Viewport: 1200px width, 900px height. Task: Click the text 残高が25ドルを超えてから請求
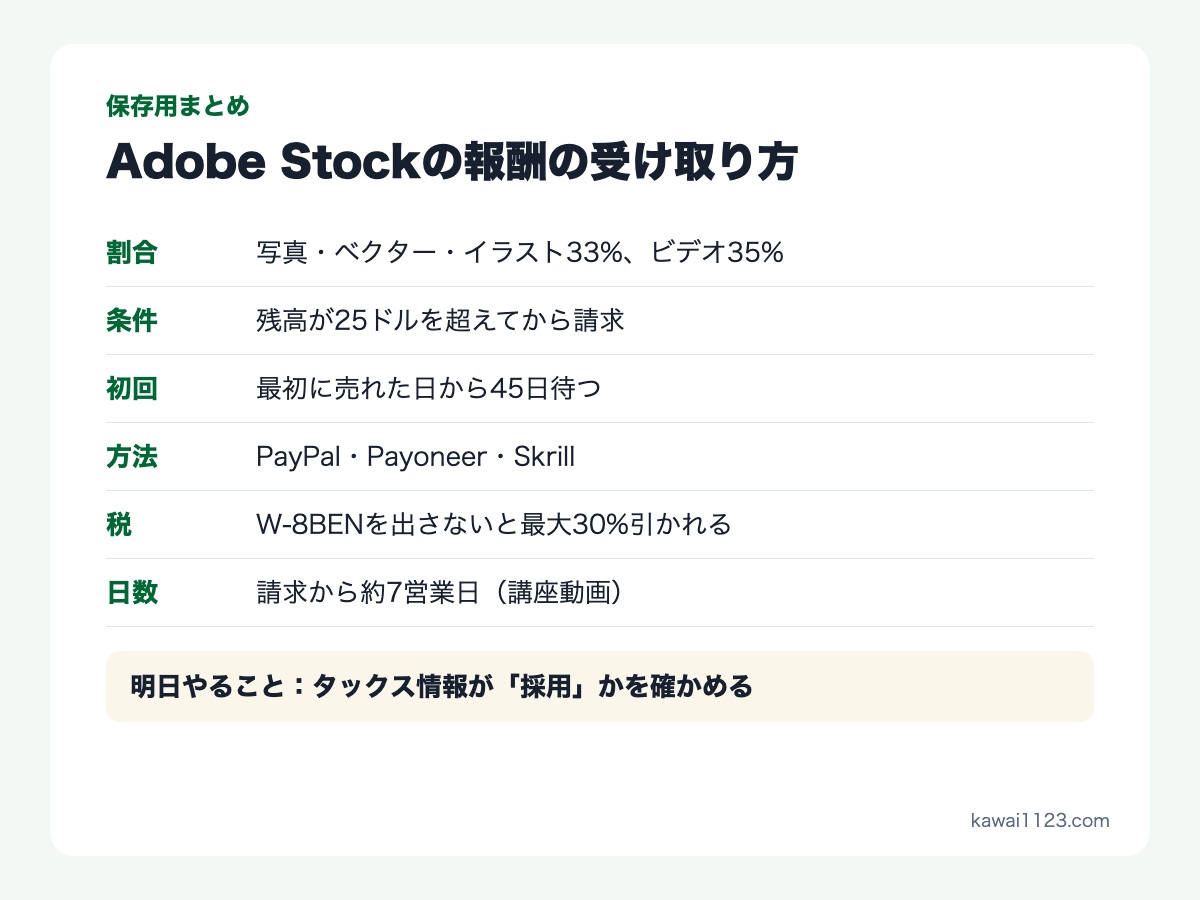coord(441,321)
